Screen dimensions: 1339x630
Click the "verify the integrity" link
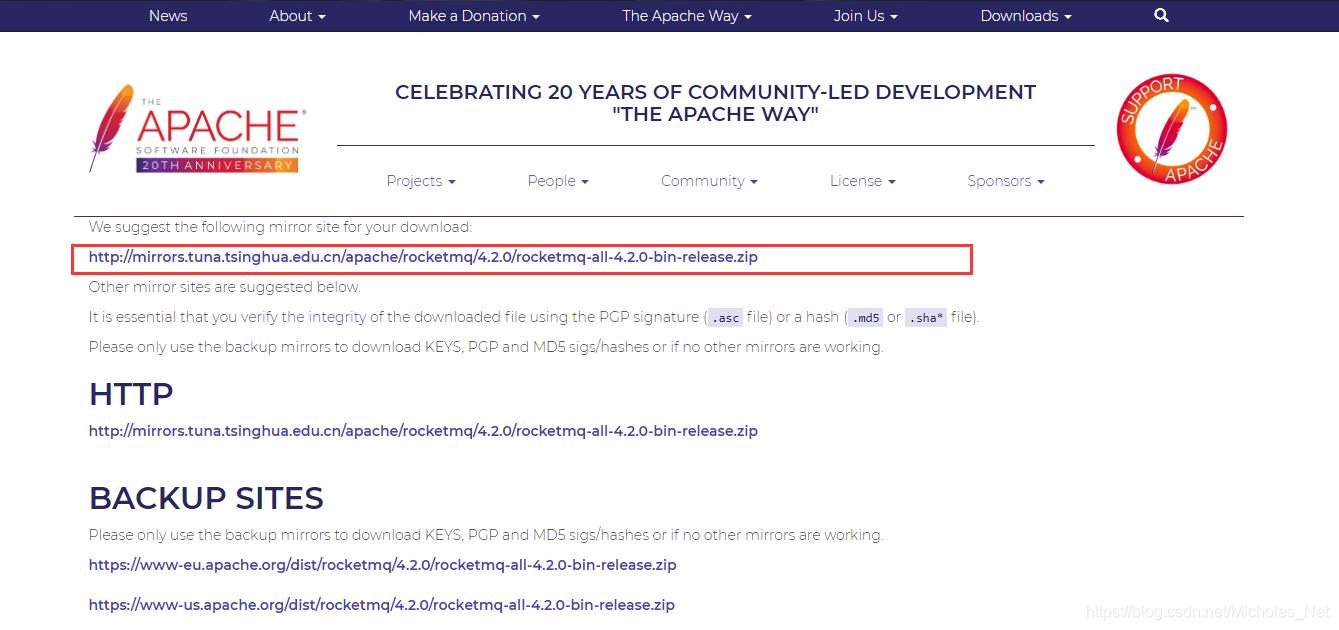click(x=303, y=317)
